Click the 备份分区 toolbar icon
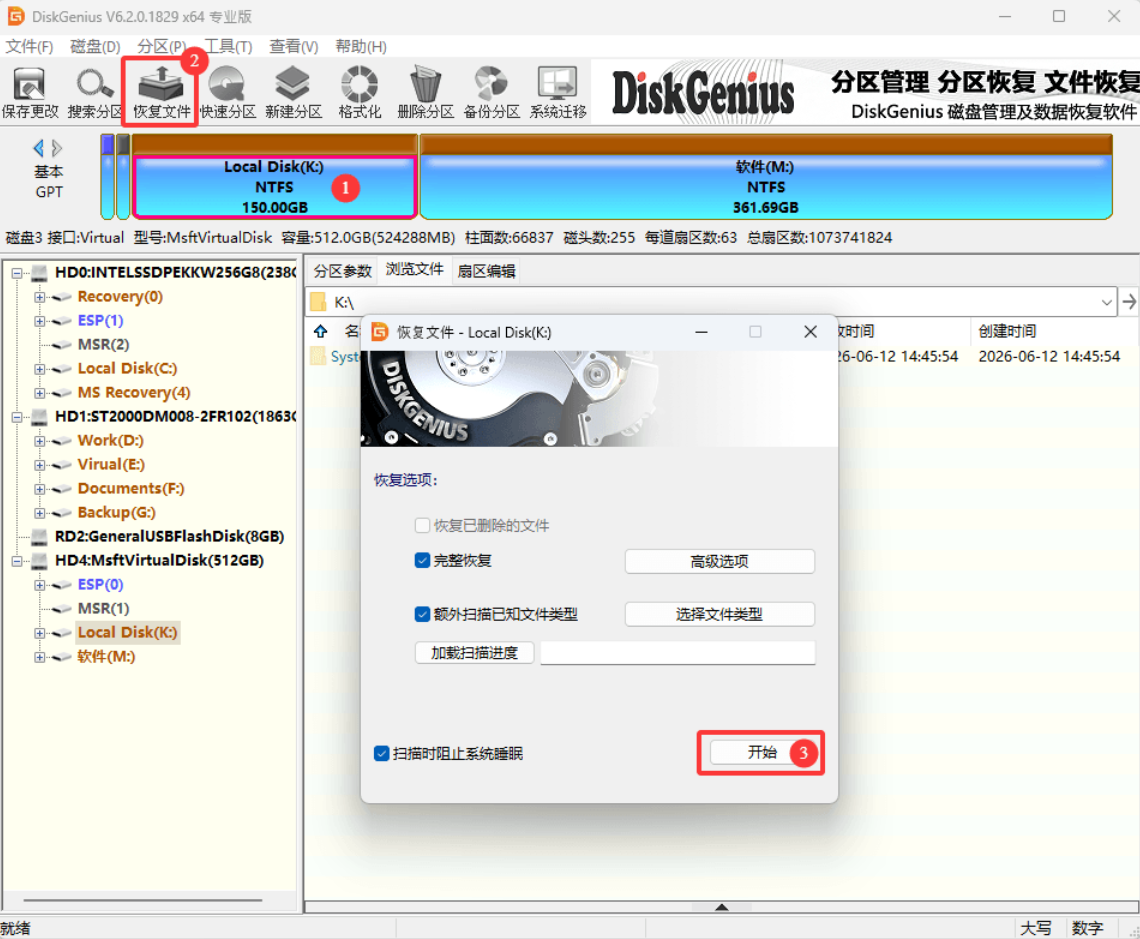Image resolution: width=1140 pixels, height=939 pixels. click(491, 92)
